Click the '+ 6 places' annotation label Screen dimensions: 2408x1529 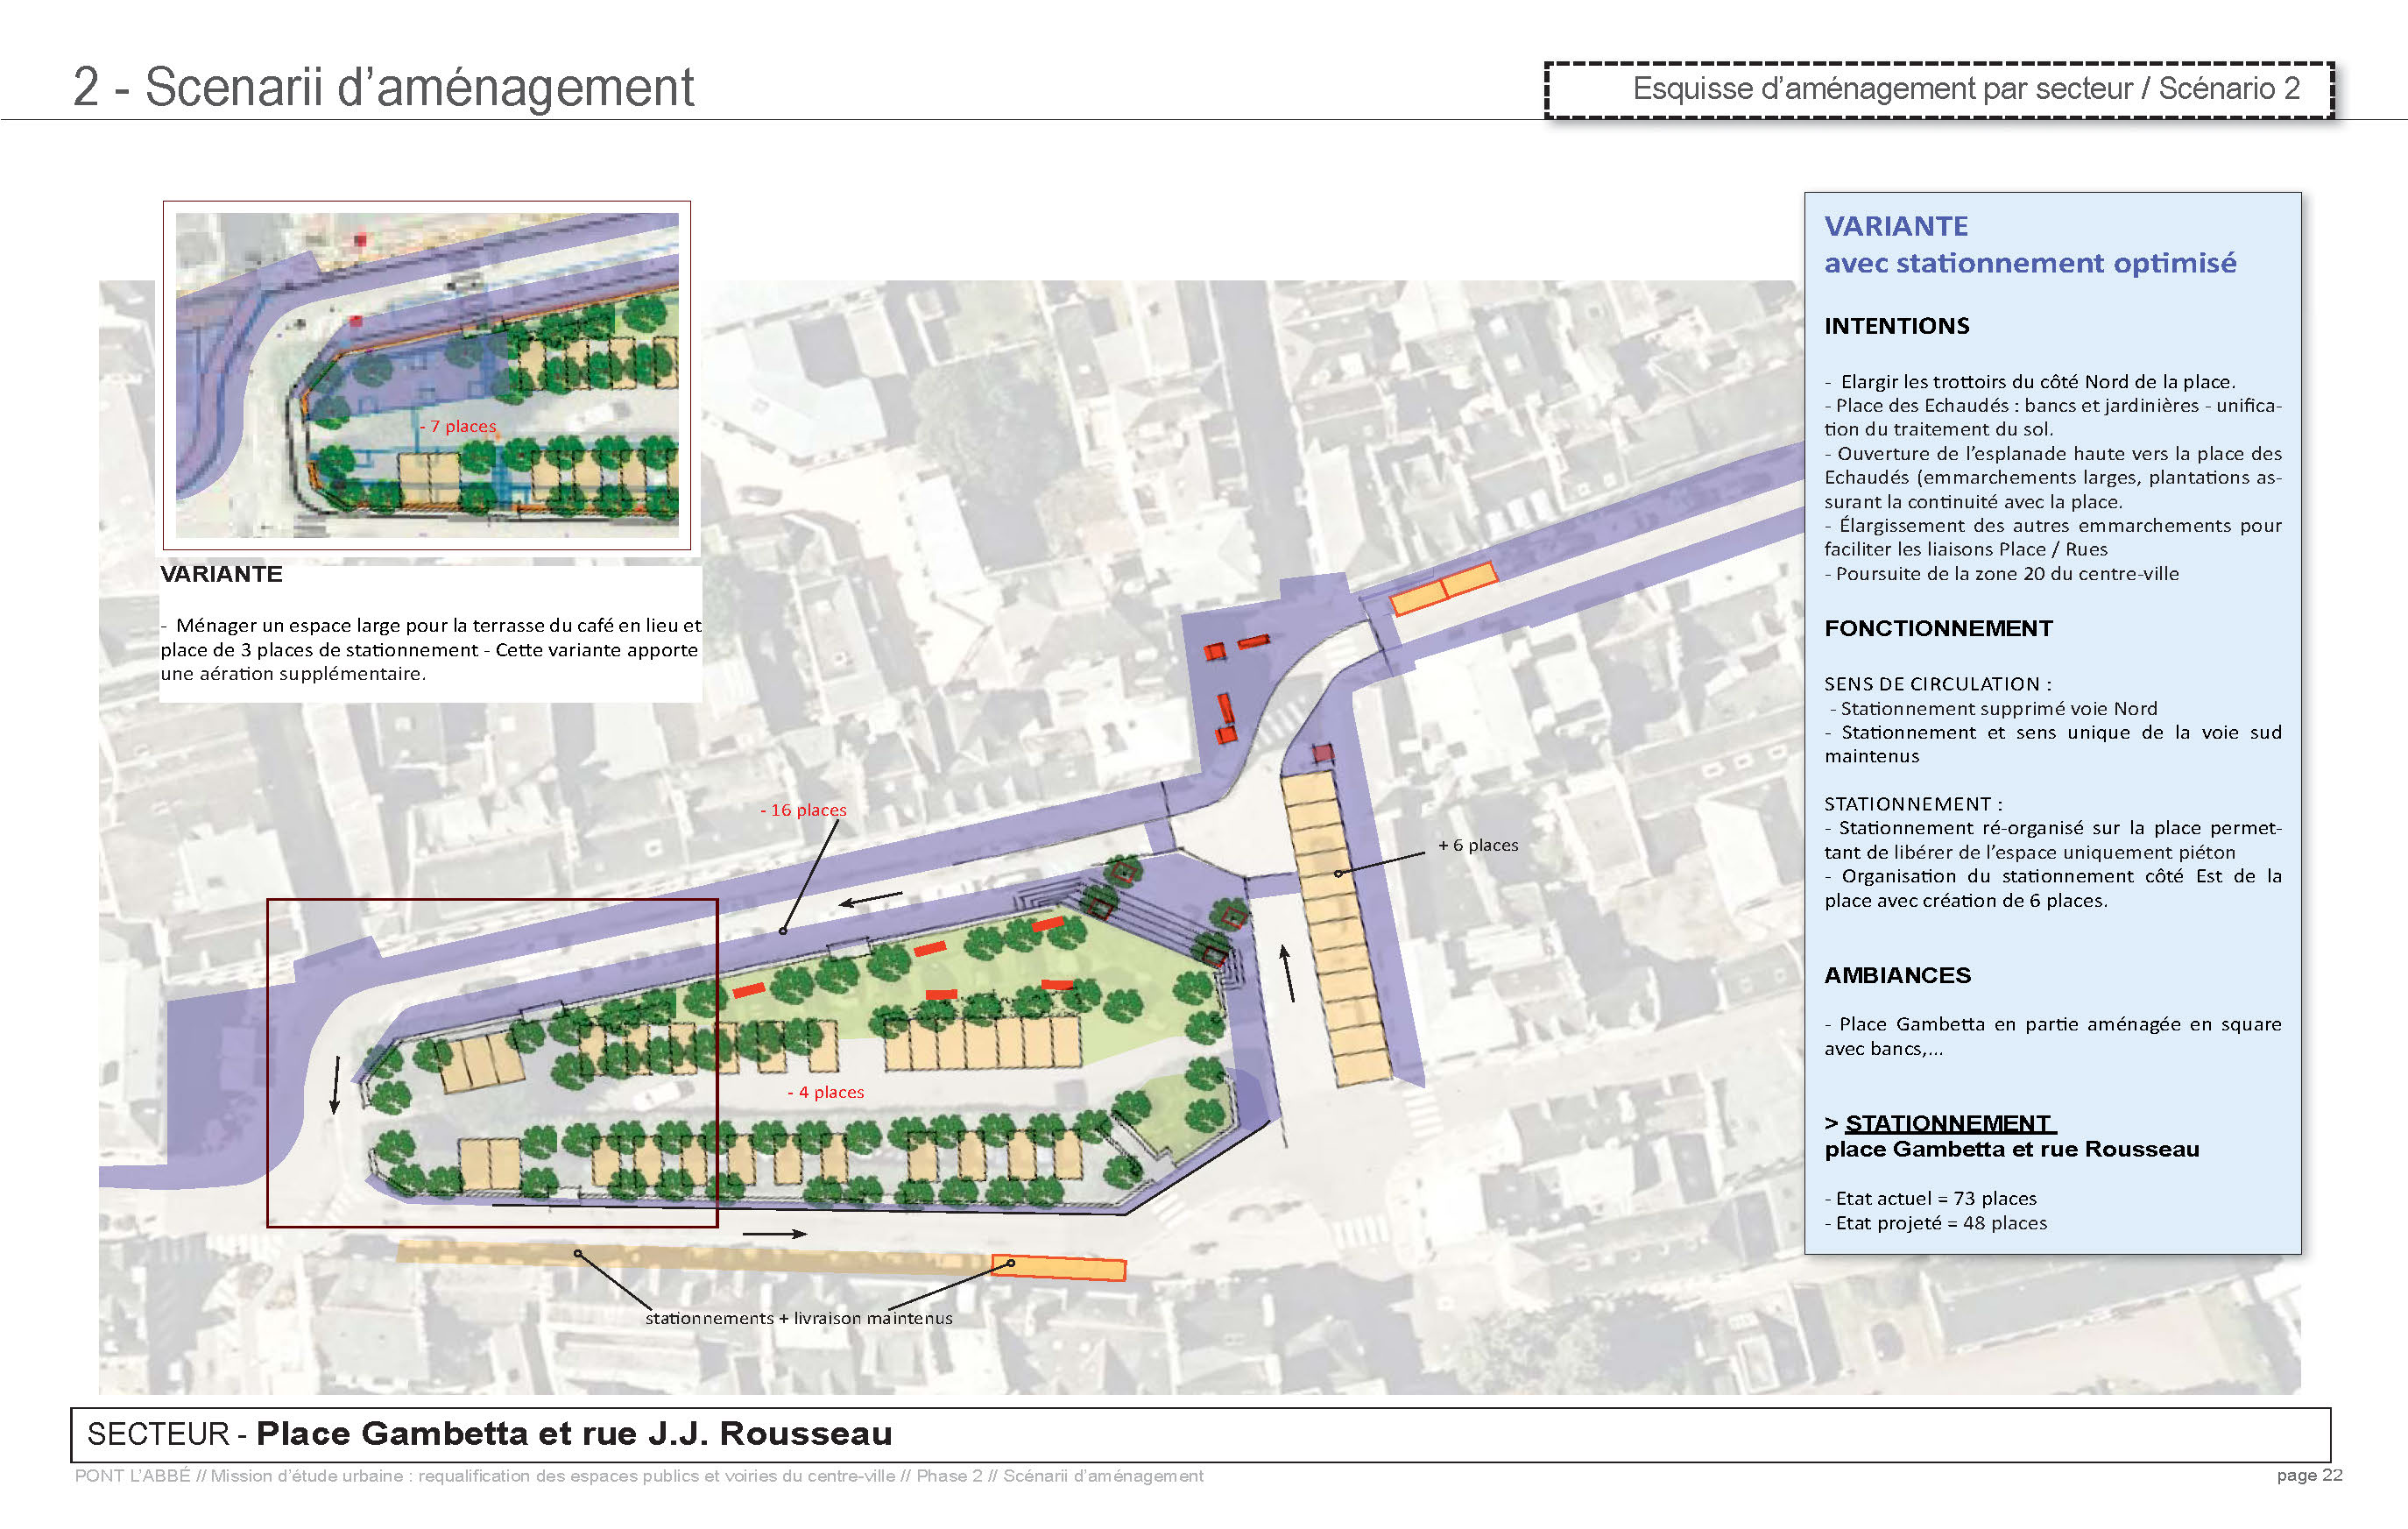[1478, 845]
